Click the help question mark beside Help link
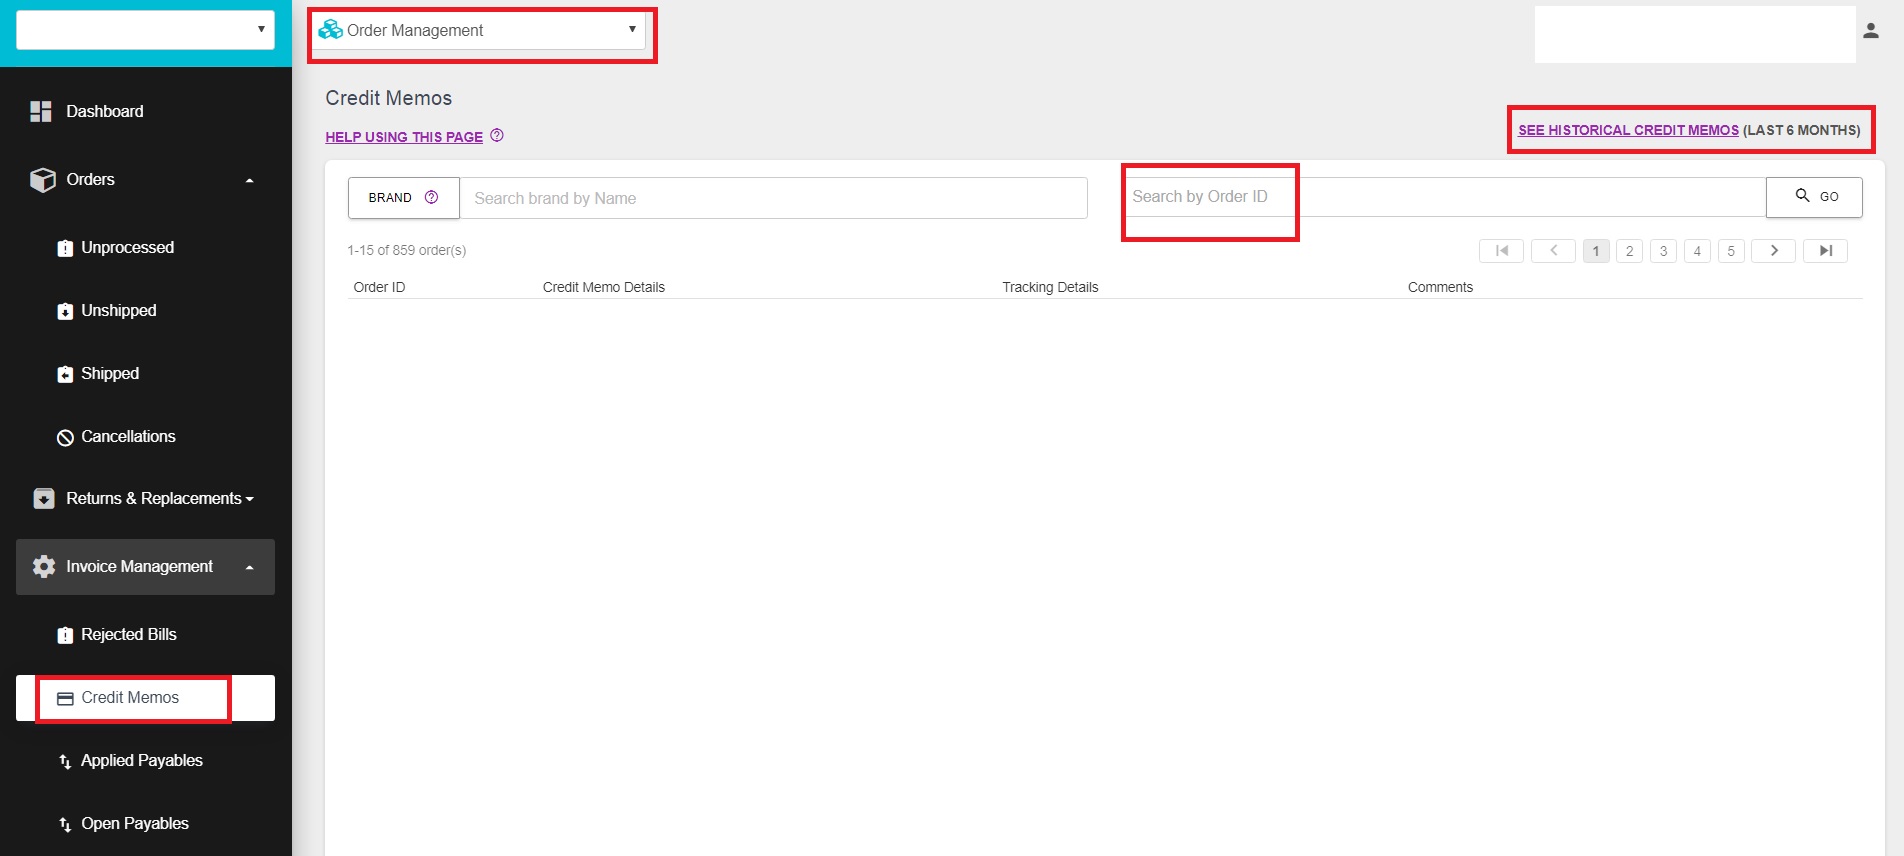The image size is (1904, 856). pos(497,136)
